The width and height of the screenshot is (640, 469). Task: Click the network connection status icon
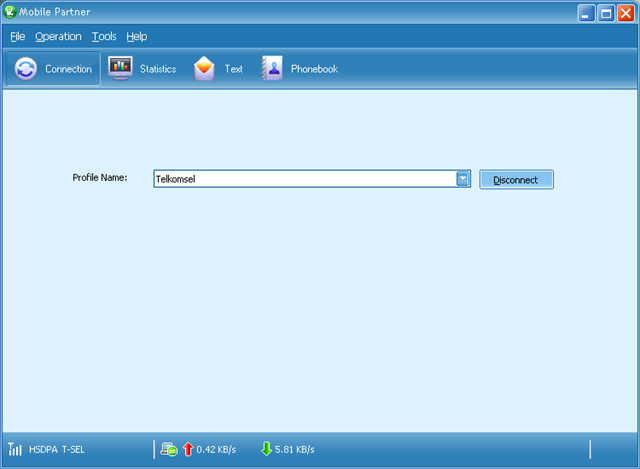pos(169,449)
